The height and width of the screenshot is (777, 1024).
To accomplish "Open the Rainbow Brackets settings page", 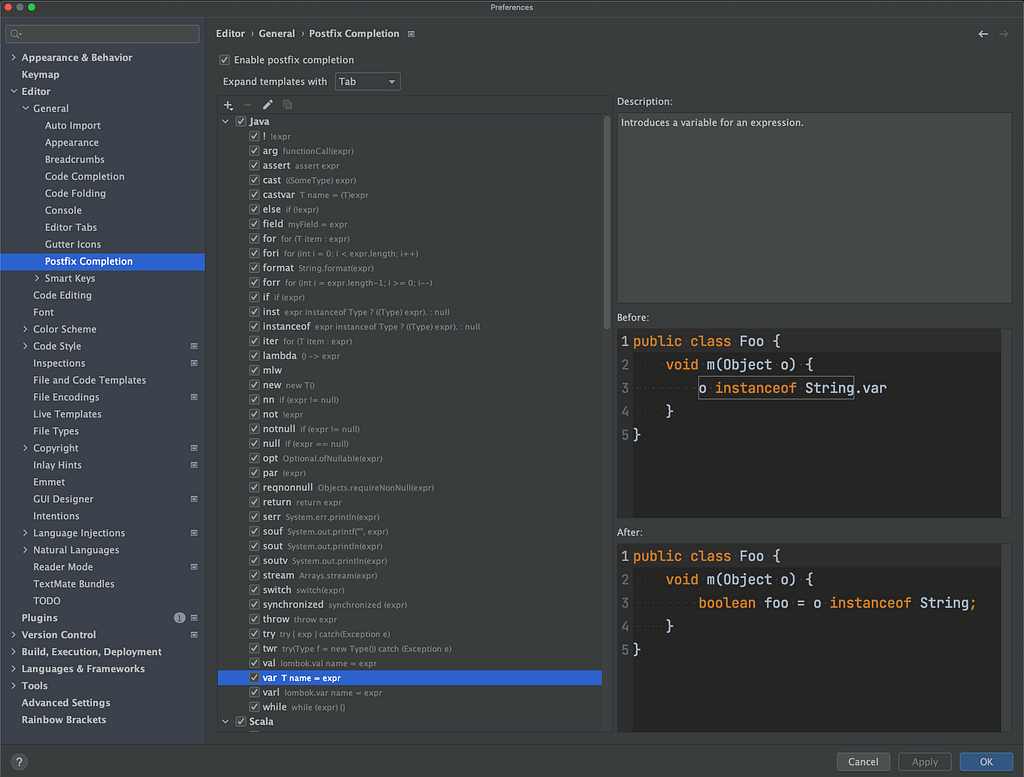I will click(x=64, y=720).
